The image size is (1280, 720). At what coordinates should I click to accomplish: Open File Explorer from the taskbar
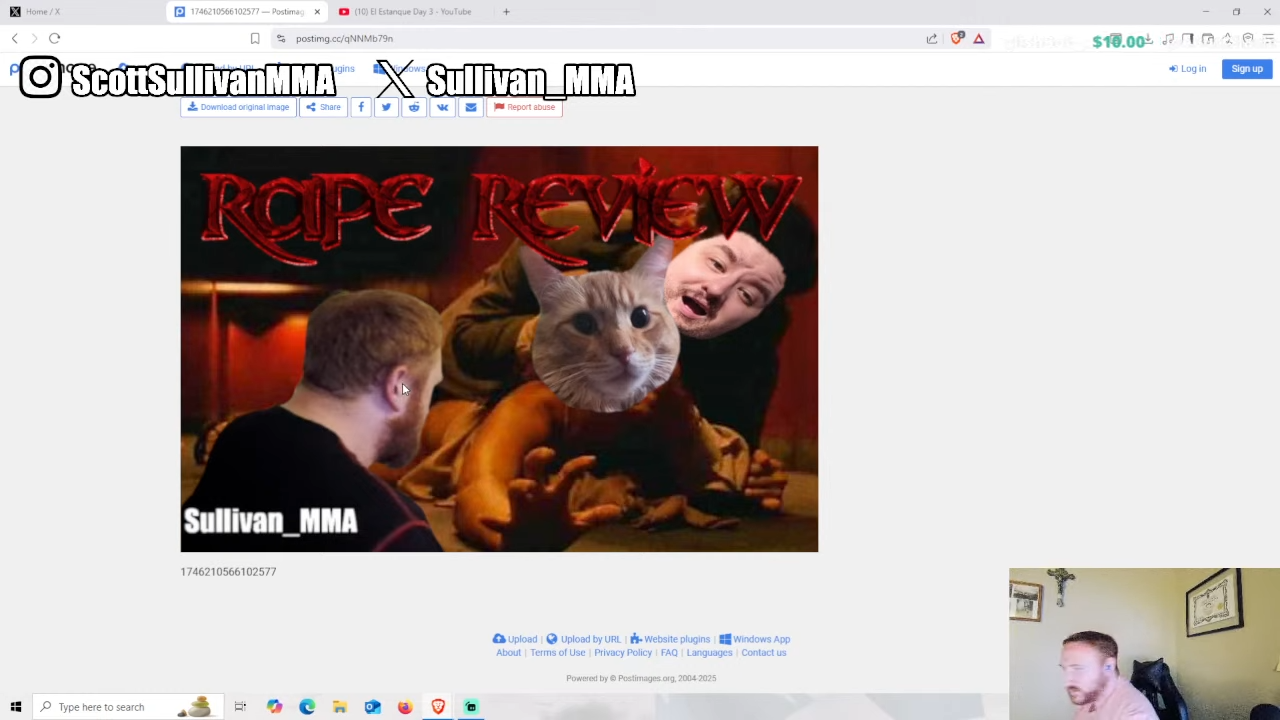340,707
